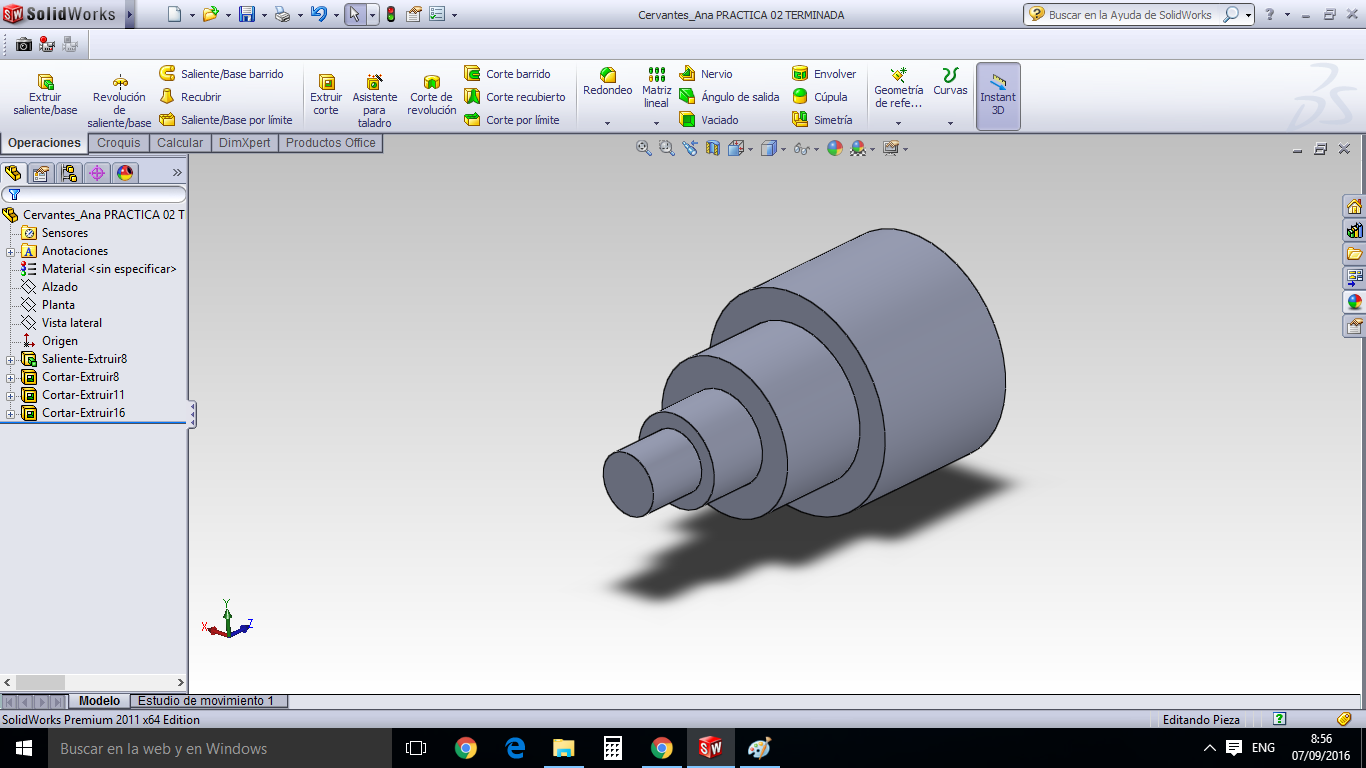Image resolution: width=1366 pixels, height=768 pixels.
Task: Select the Corte de revolución tool
Action: pos(431,95)
